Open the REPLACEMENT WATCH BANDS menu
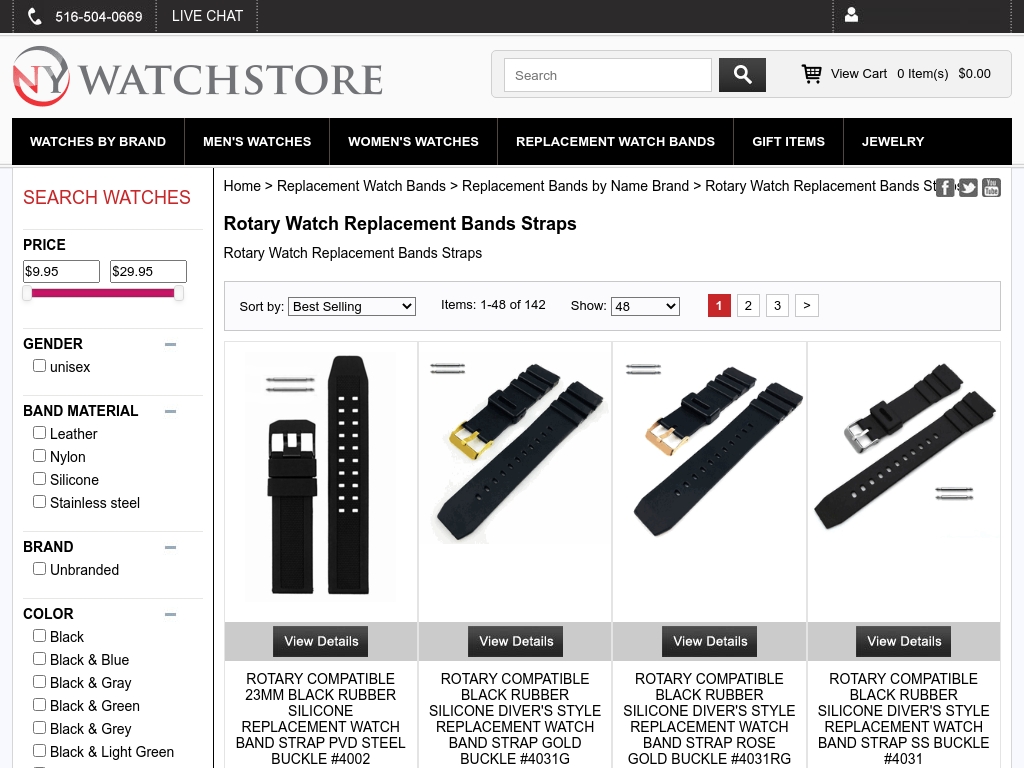Image resolution: width=1024 pixels, height=768 pixels. 615,141
